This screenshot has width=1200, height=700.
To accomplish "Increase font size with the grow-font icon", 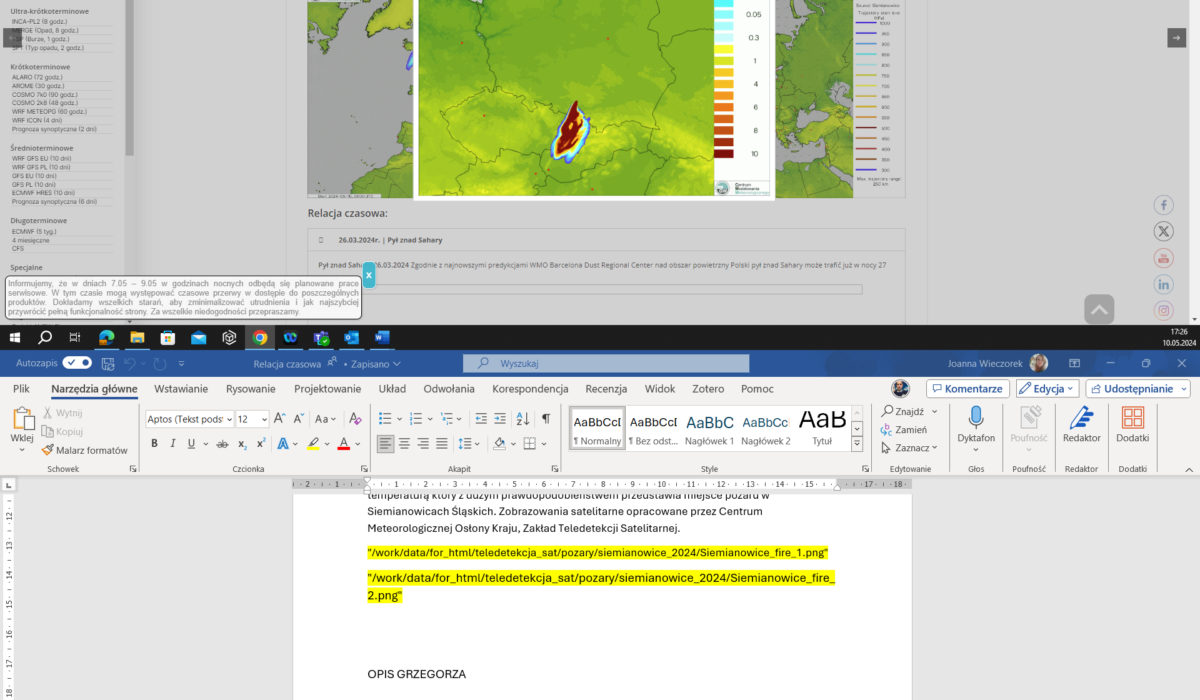I will [280, 419].
